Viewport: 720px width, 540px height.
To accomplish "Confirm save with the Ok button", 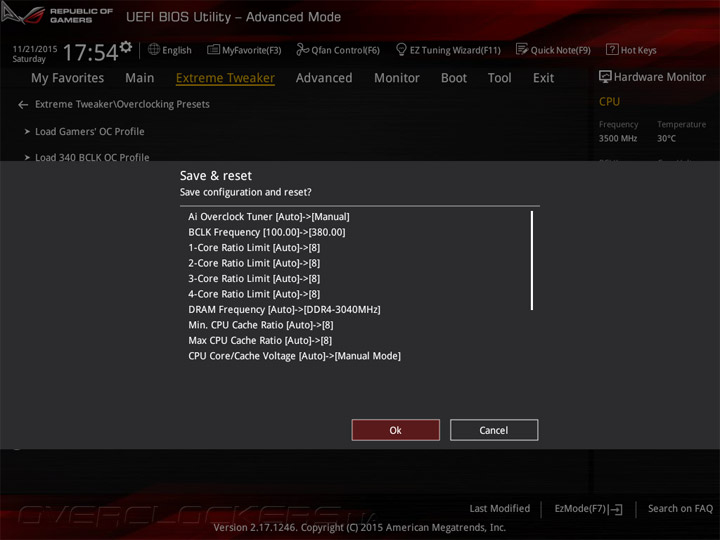I will [x=396, y=430].
